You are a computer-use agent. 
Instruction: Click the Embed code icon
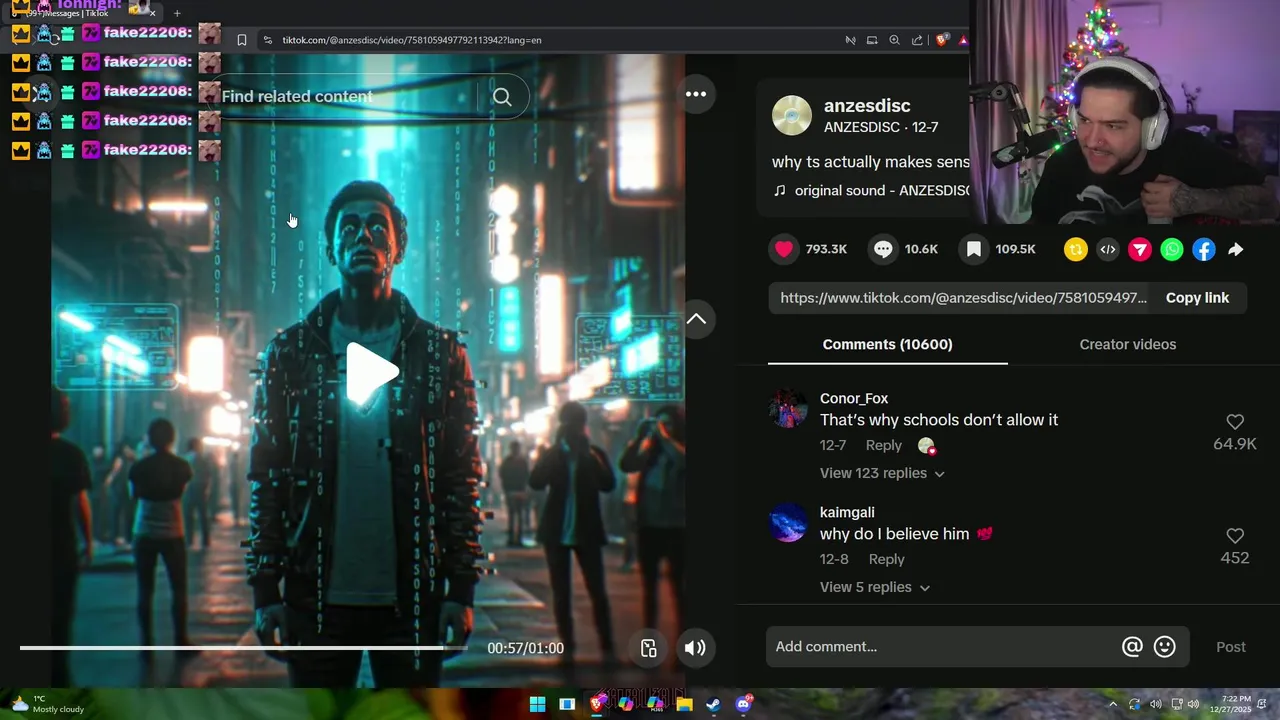point(1108,250)
